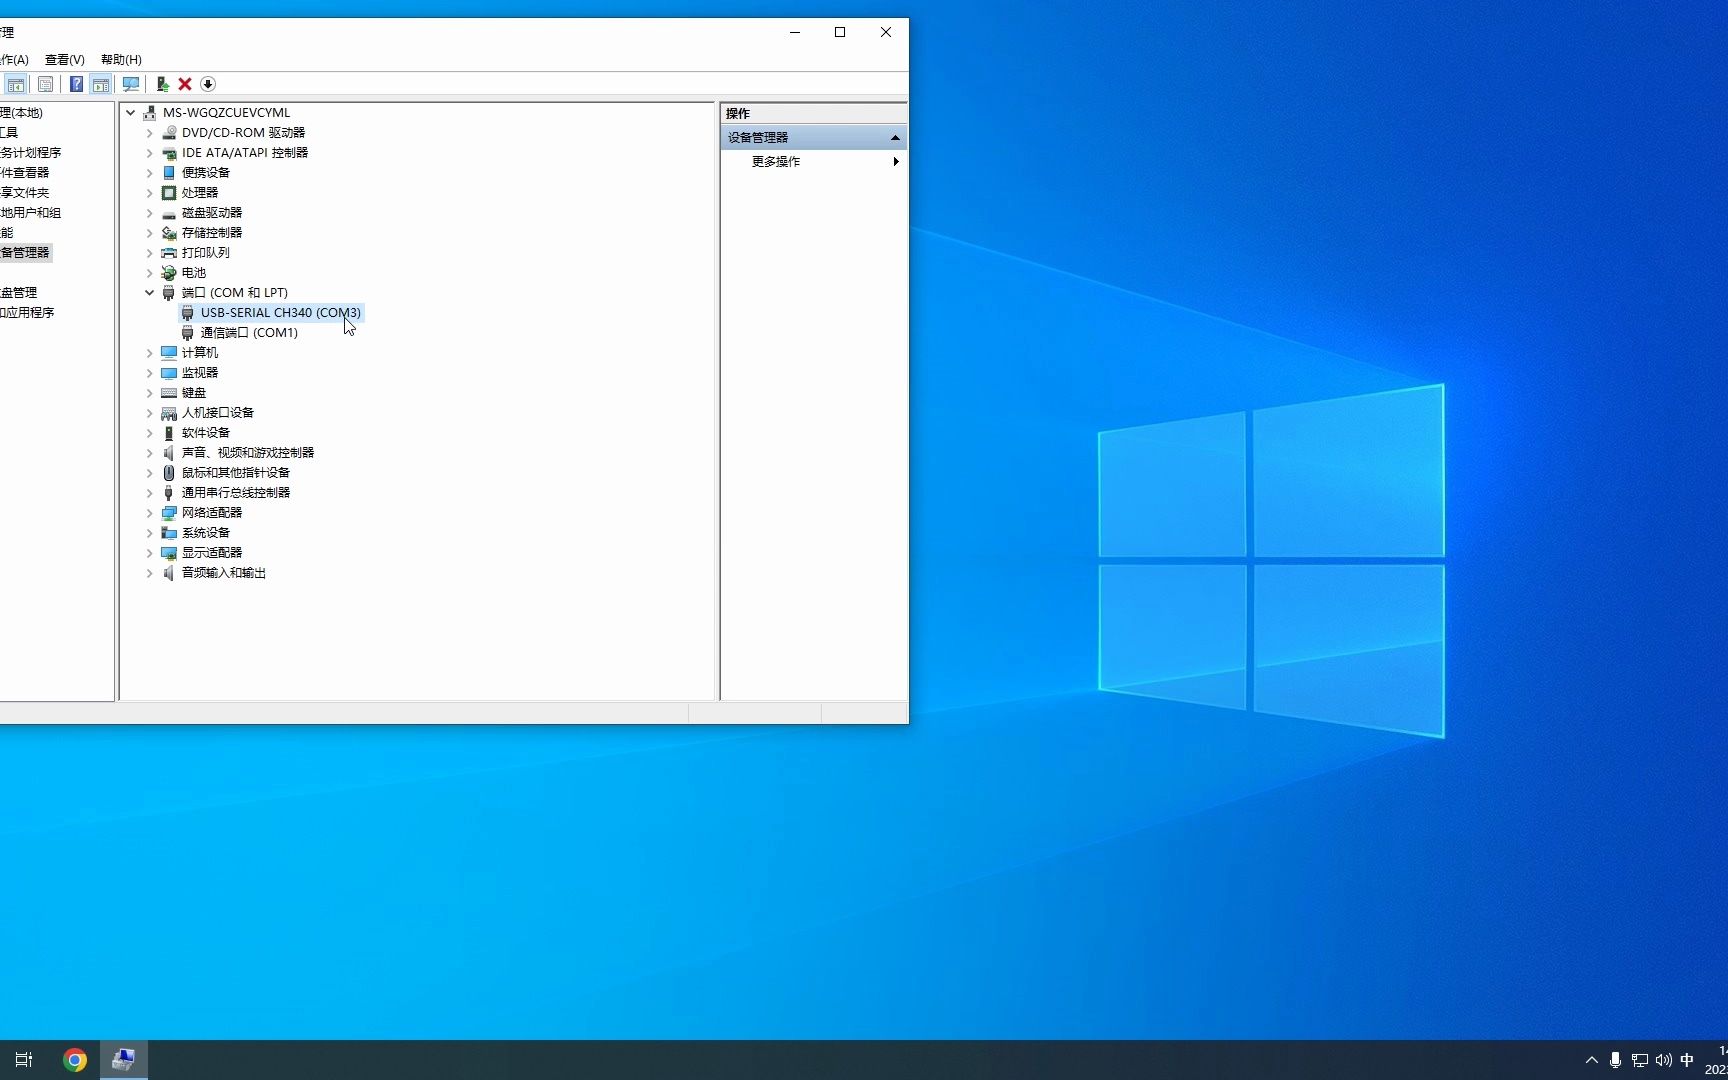
Task: Select the 鼠标和其他指针设备 mouse icon
Action: [x=169, y=472]
